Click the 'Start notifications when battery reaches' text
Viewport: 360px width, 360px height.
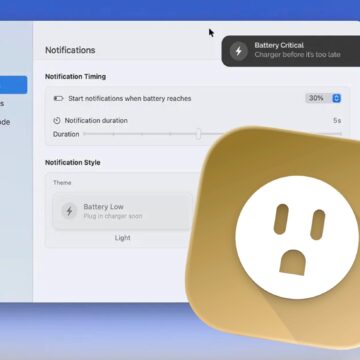click(x=130, y=99)
